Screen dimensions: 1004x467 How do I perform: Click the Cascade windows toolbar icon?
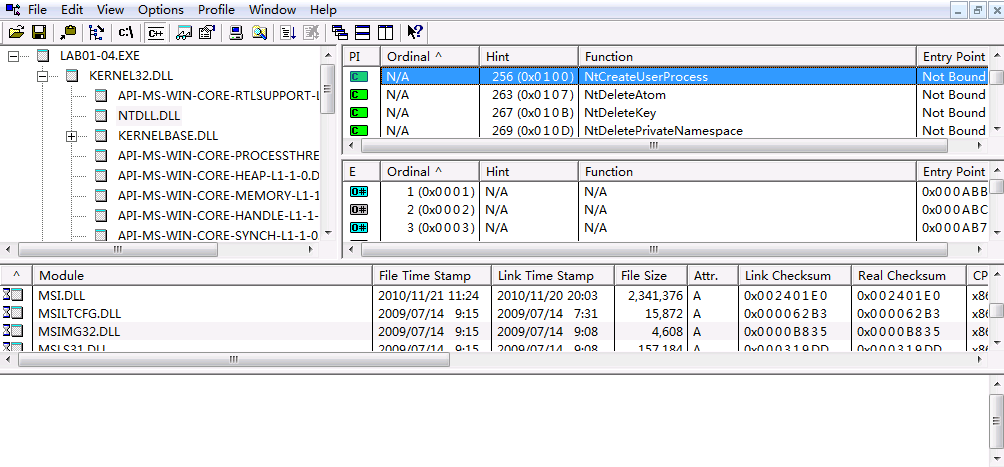coord(340,32)
